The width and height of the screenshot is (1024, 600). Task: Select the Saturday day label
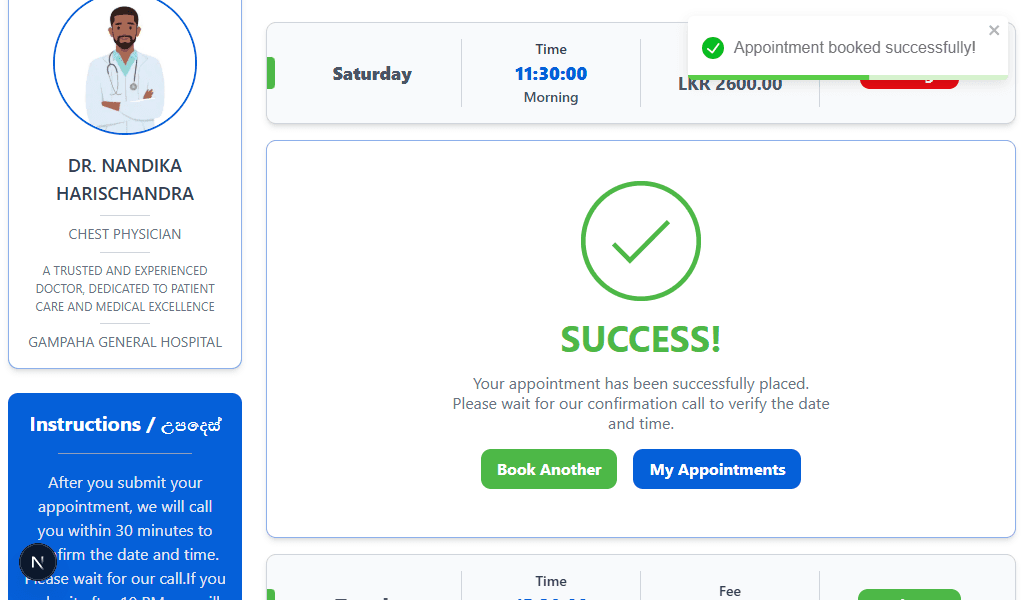click(x=372, y=74)
